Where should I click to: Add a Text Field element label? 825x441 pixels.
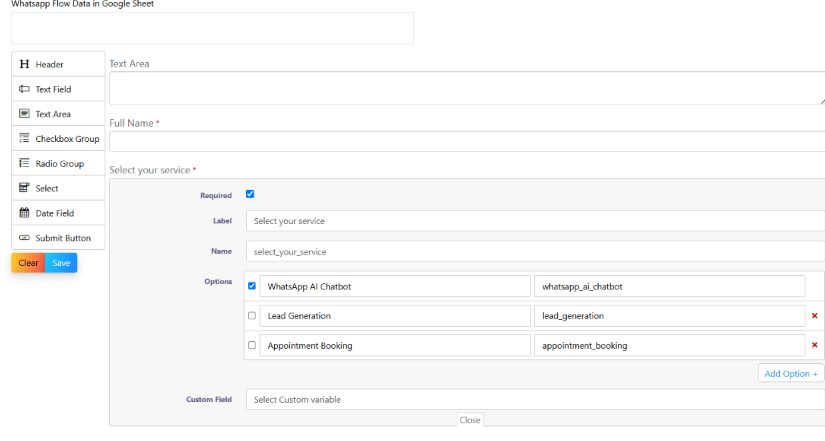click(53, 89)
